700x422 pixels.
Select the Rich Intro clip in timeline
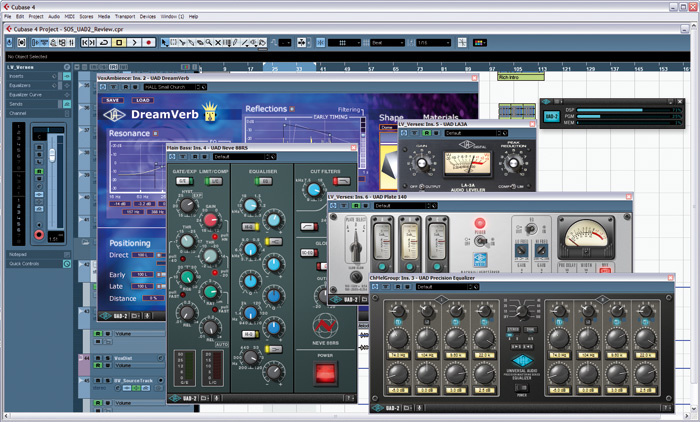tap(520, 77)
